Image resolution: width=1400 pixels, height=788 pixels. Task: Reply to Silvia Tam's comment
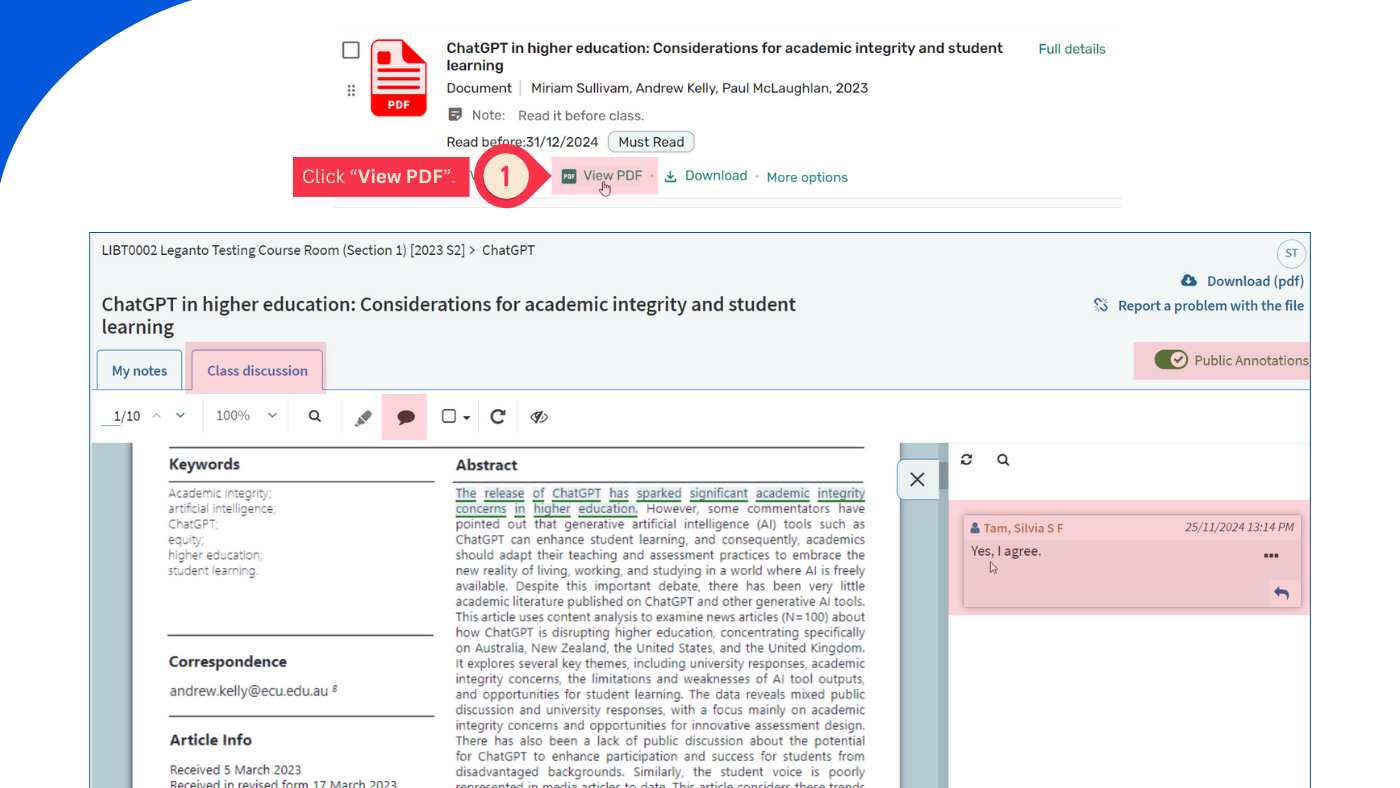(x=1282, y=592)
